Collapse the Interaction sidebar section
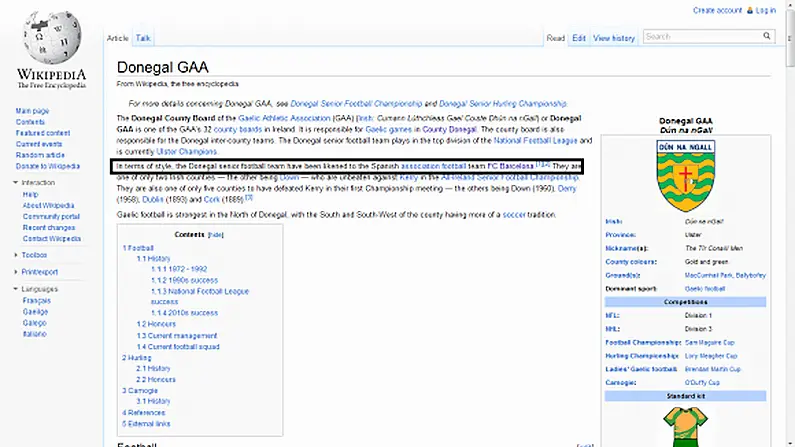795x447 pixels. [x=15, y=182]
